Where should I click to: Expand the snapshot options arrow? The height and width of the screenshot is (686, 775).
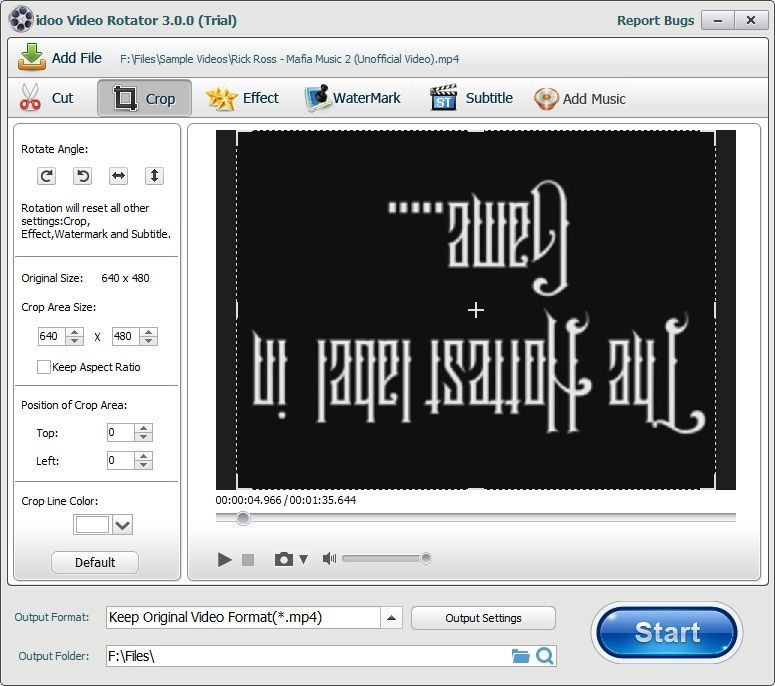pos(303,559)
